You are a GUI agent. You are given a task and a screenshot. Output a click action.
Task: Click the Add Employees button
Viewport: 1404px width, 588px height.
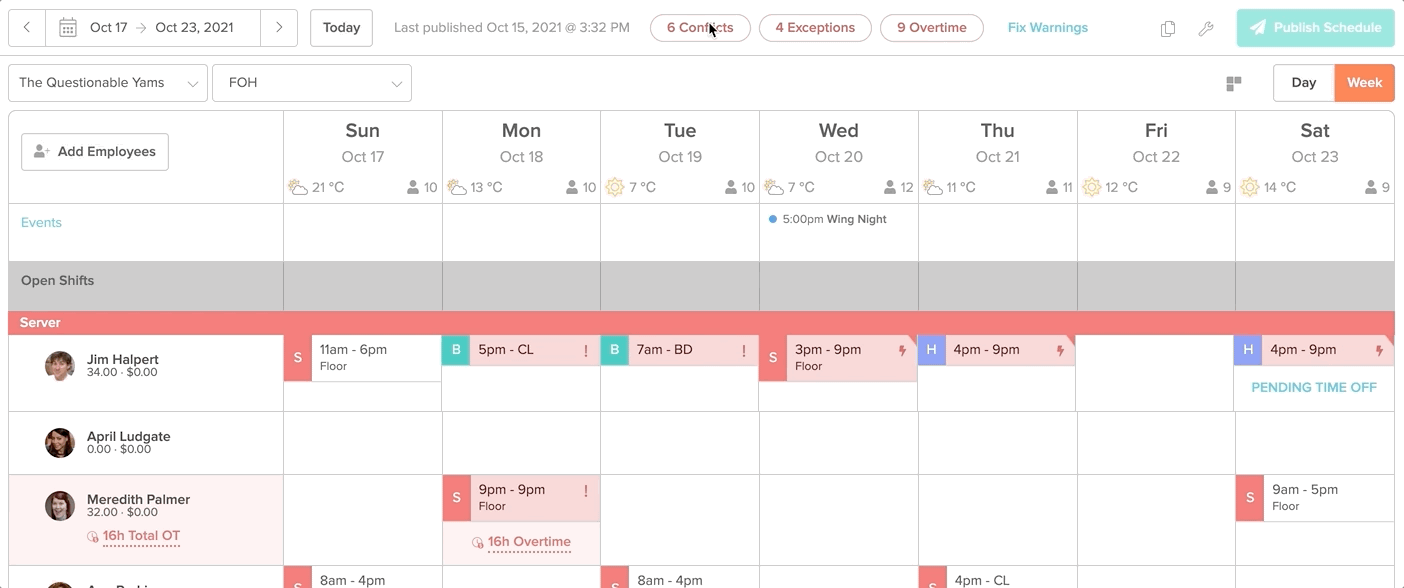(x=95, y=152)
